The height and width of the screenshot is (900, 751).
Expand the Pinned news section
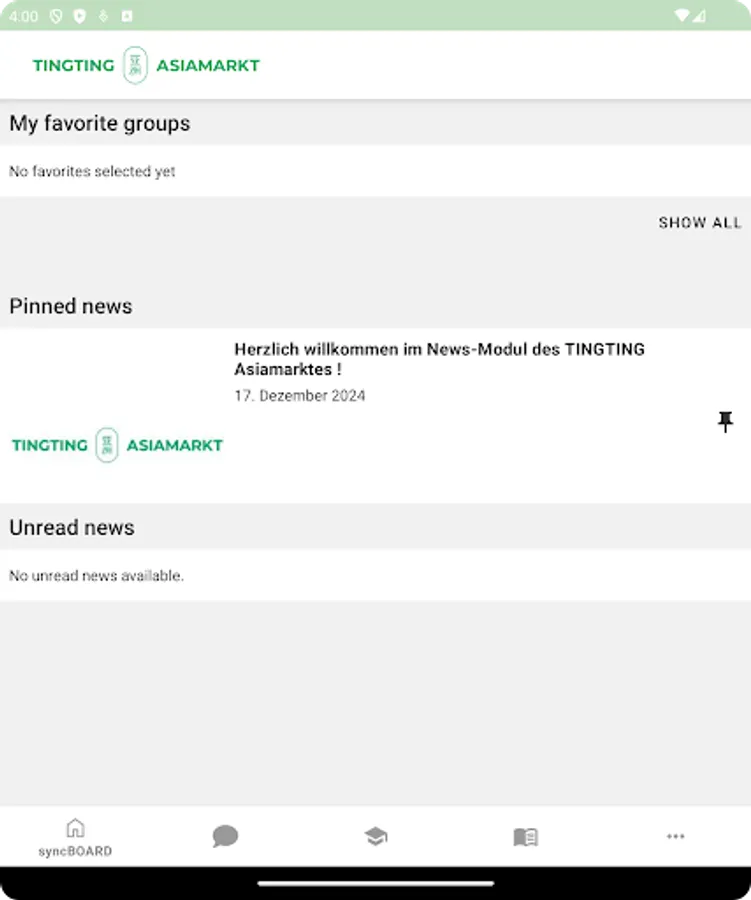[x=71, y=306]
